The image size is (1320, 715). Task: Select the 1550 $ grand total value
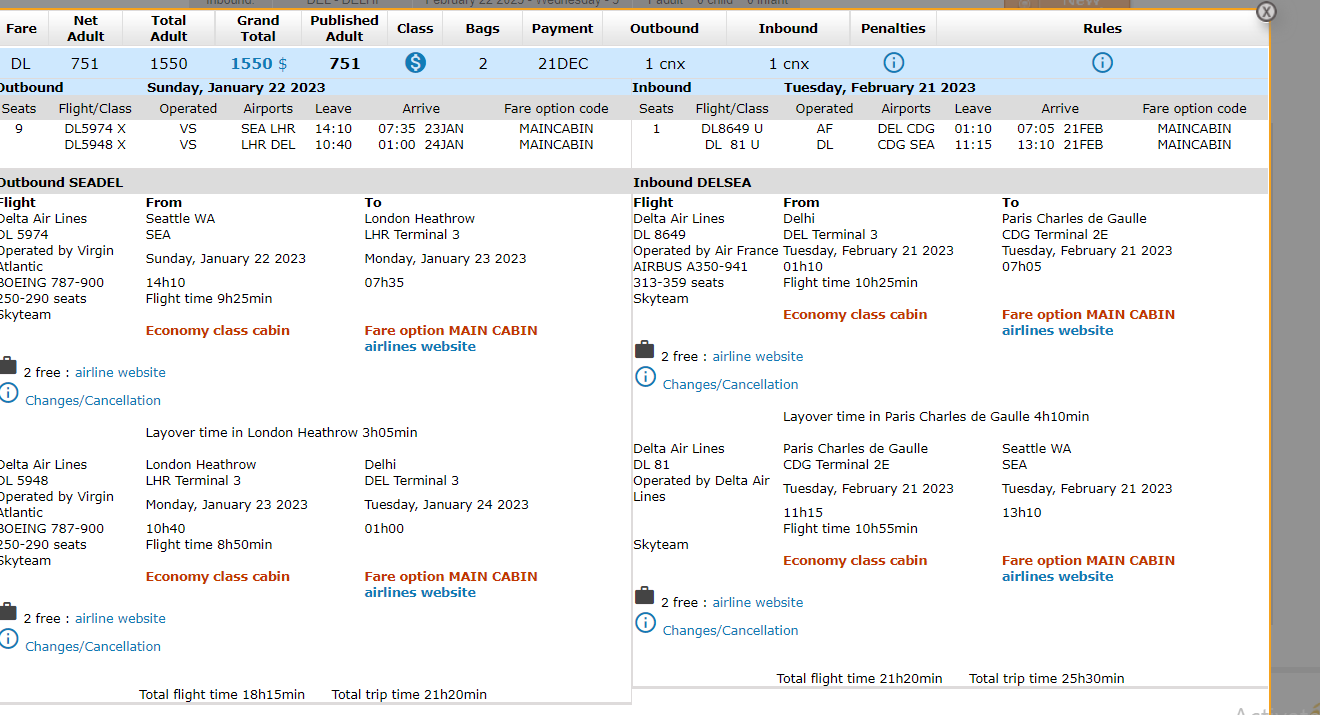click(x=258, y=64)
